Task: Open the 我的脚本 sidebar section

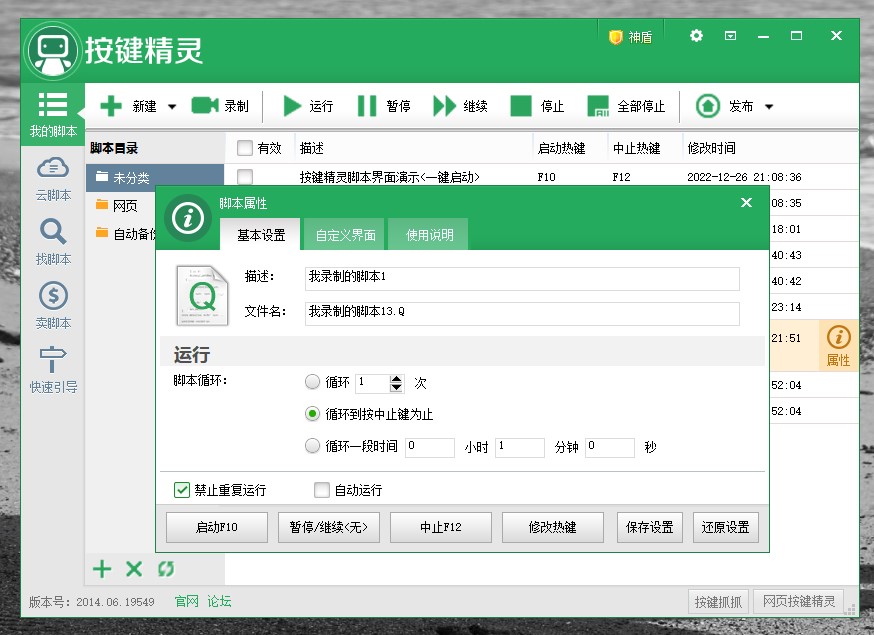Action: tap(53, 115)
